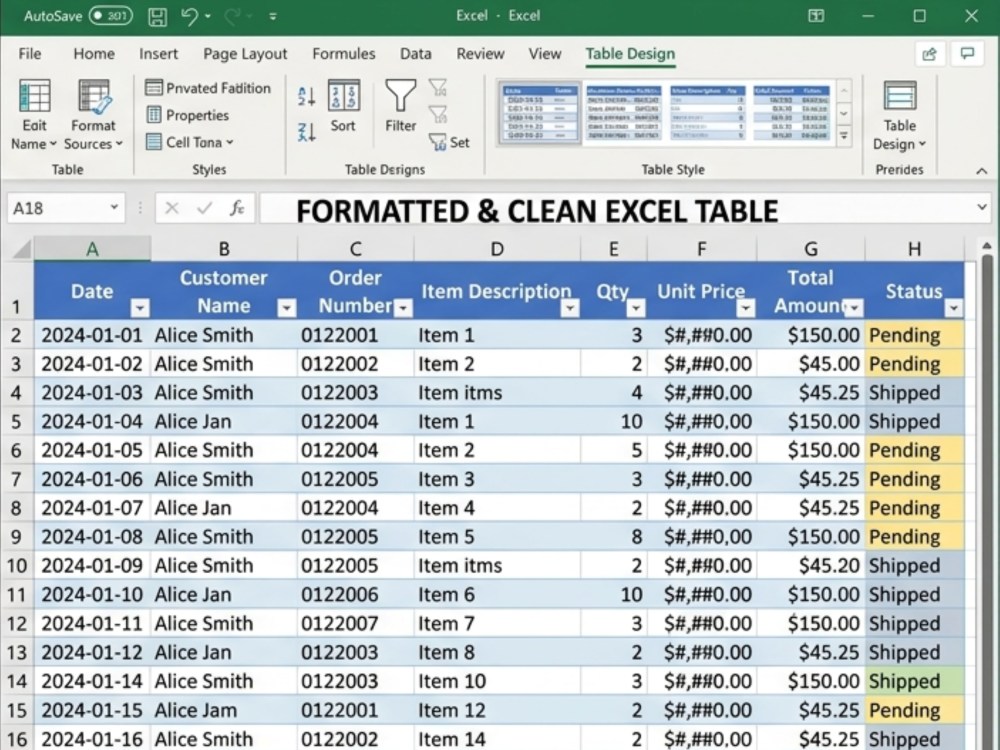Screen dimensions: 1000x750
Task: Apply the third table style thumbnail
Action: [x=707, y=114]
